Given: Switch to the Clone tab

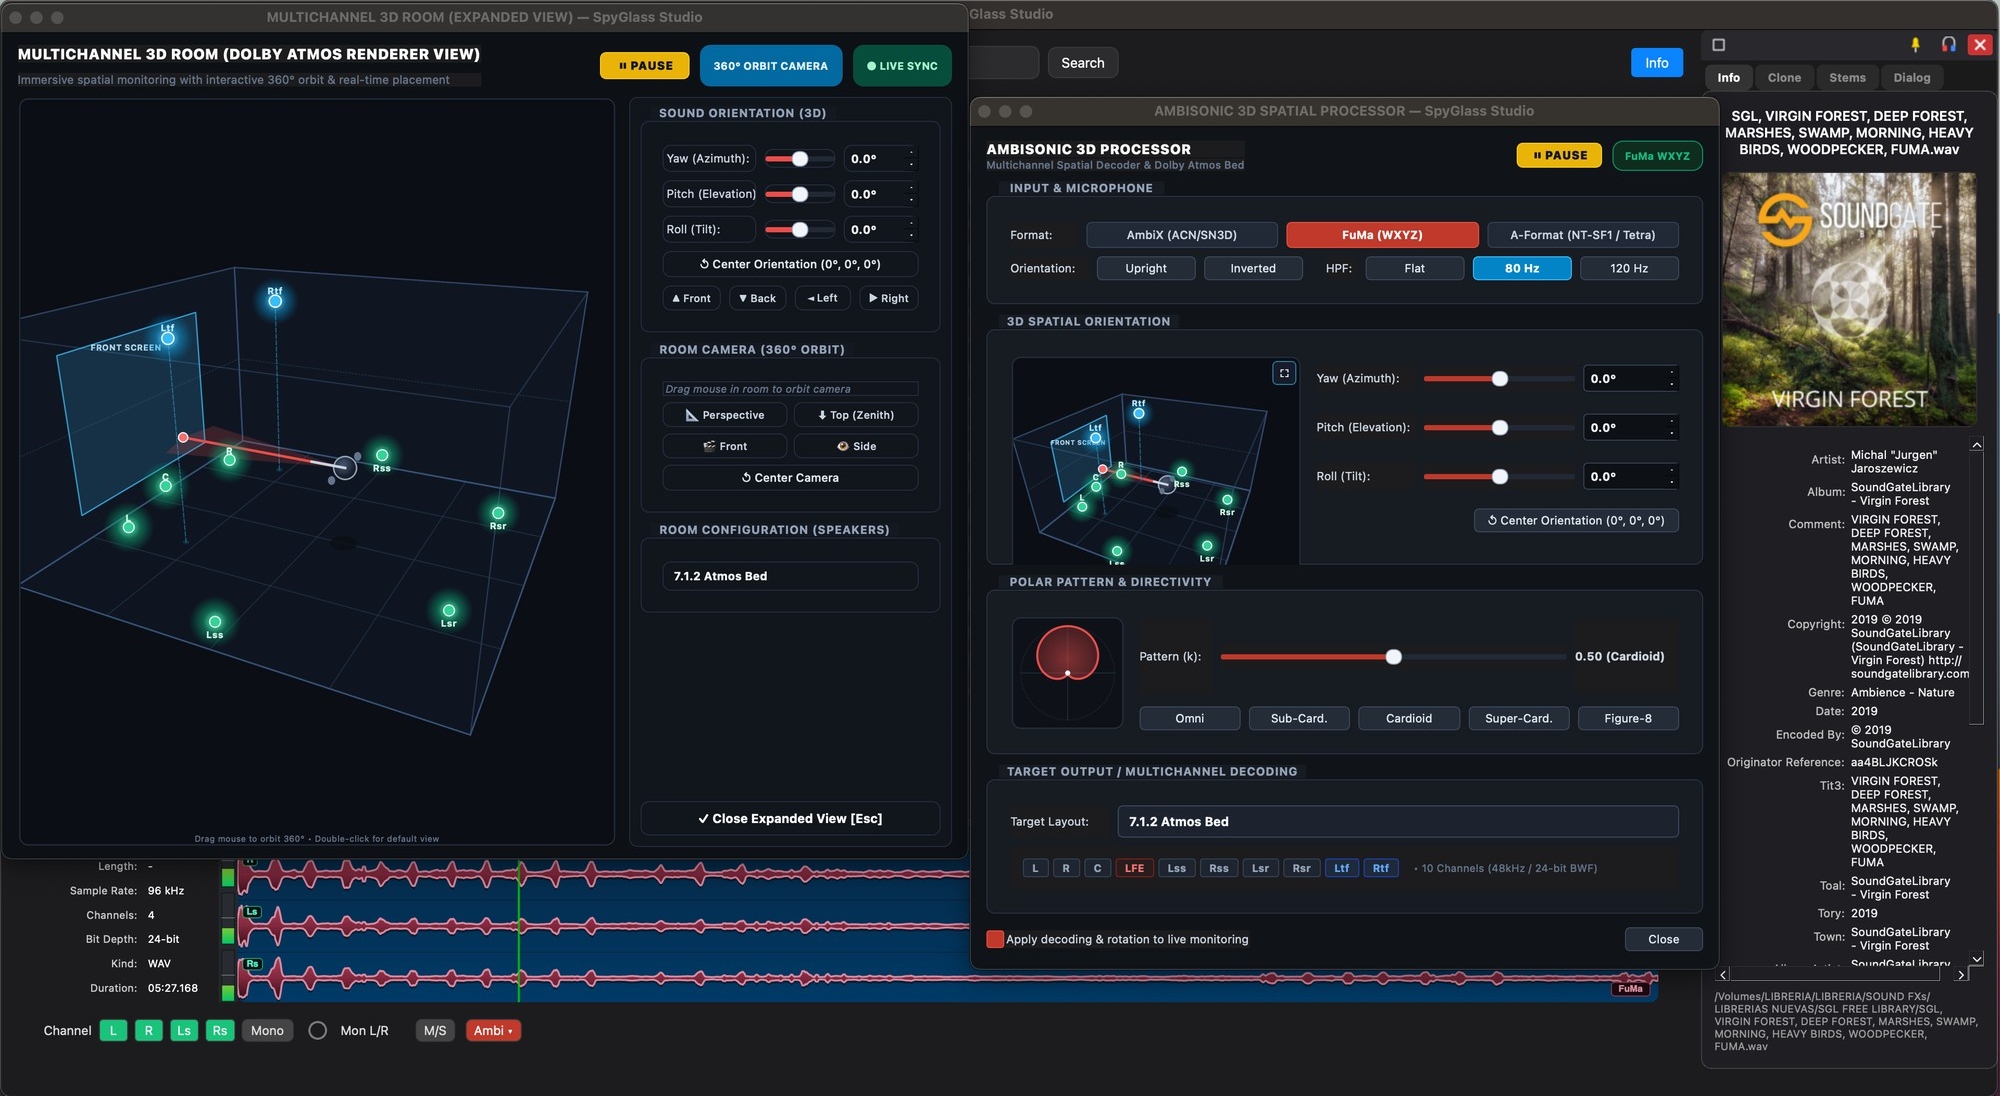Looking at the screenshot, I should coord(1784,77).
